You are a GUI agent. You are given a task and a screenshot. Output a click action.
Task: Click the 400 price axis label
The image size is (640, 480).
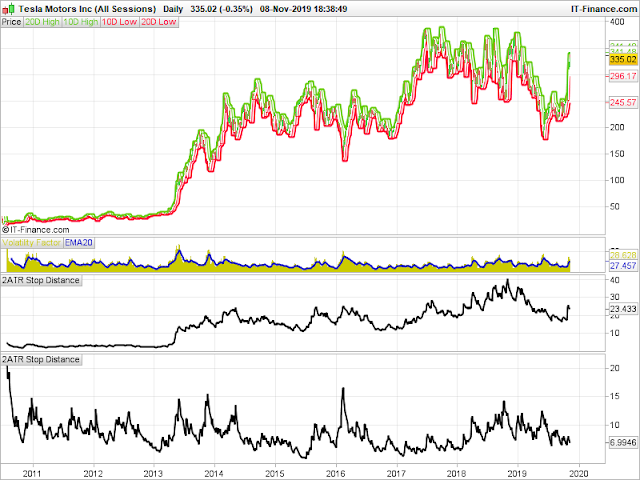pyautogui.click(x=617, y=22)
